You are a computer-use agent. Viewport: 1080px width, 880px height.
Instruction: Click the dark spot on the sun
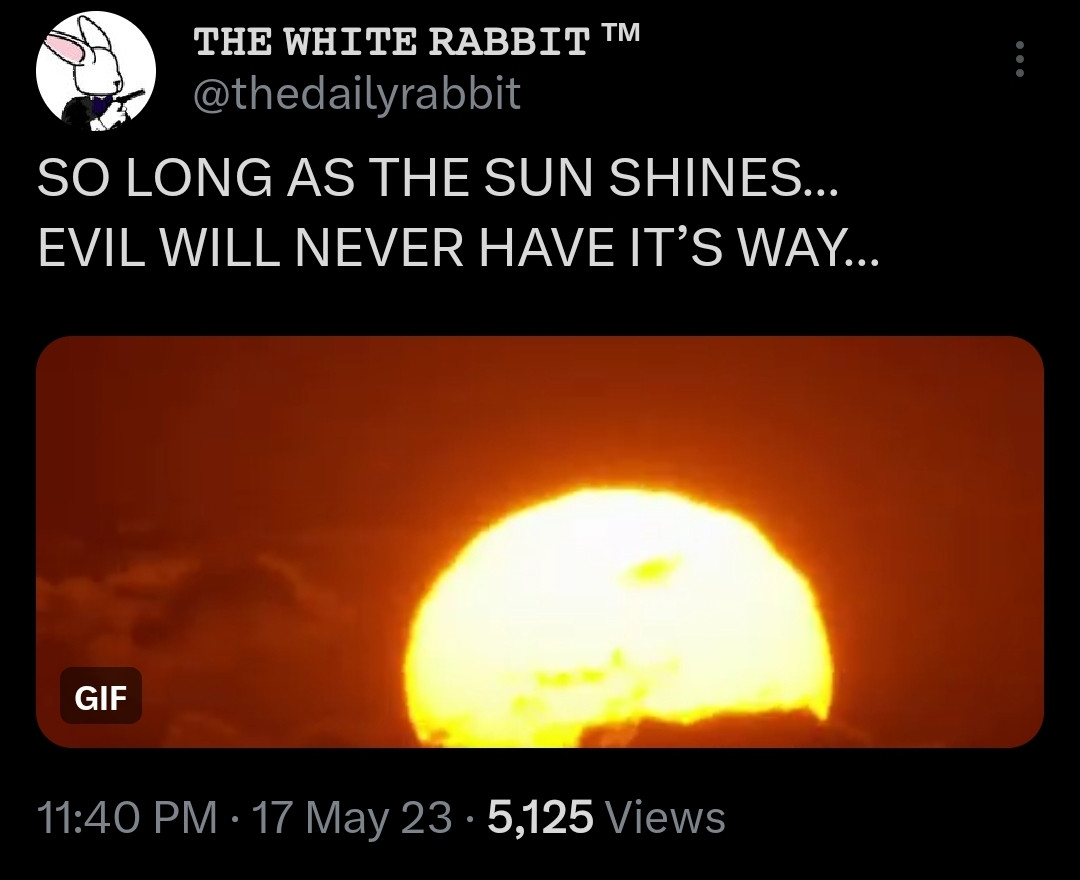pos(652,570)
